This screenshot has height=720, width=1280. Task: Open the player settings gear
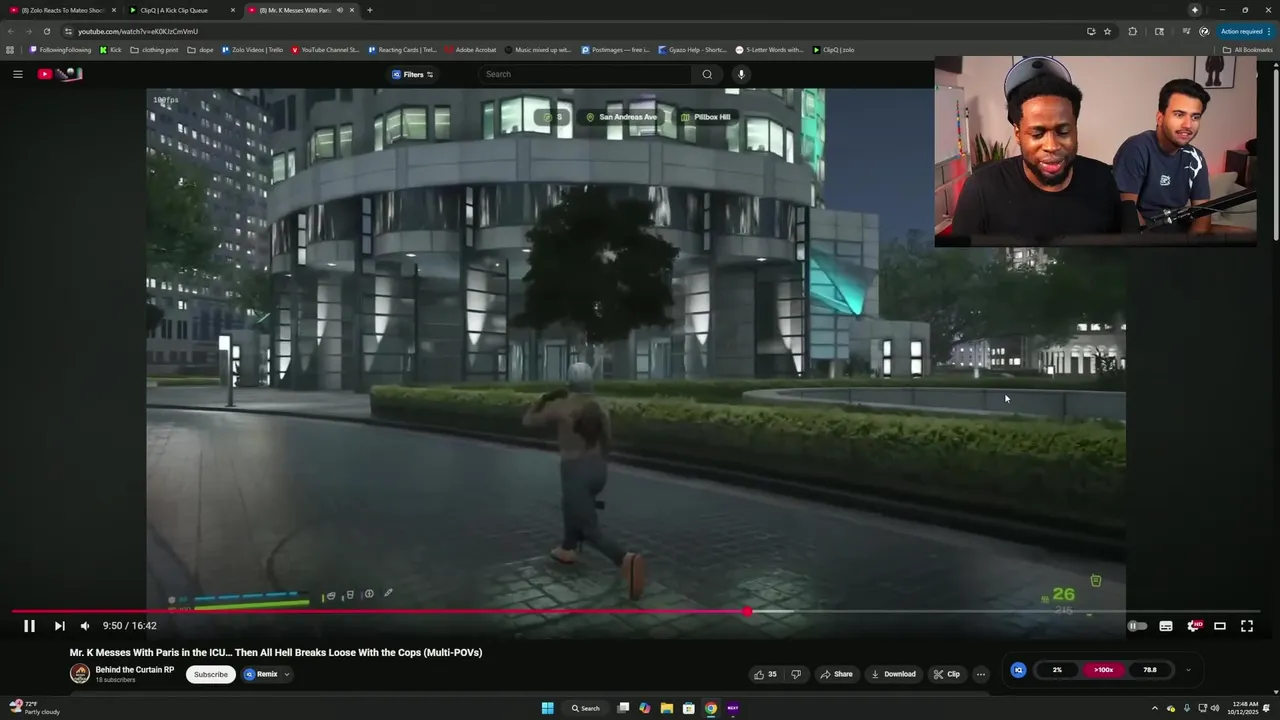point(1193,626)
